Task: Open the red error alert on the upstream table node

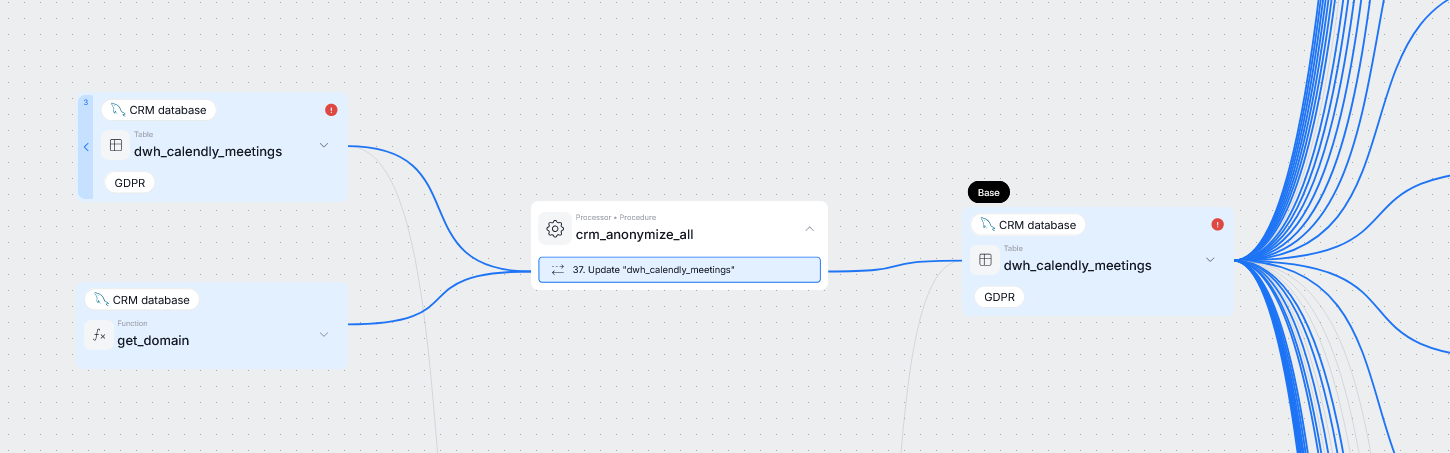Action: (331, 110)
